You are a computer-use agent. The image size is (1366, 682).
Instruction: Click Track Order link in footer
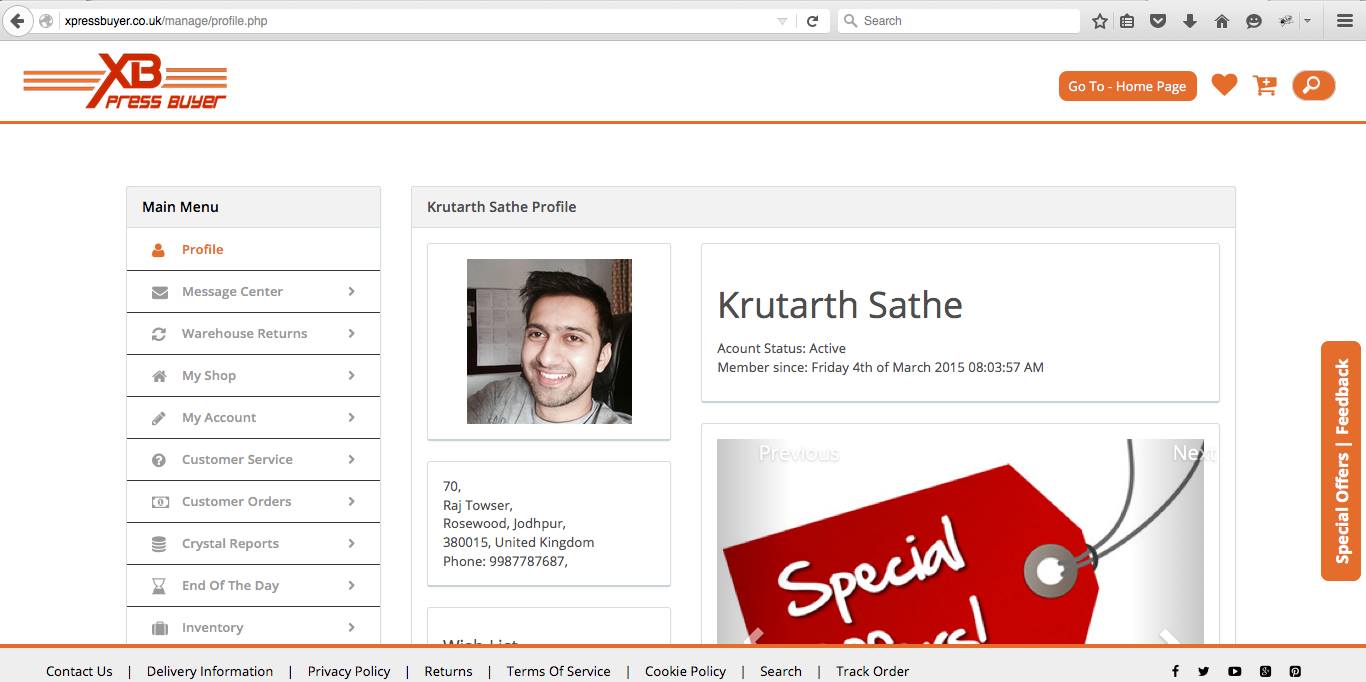(872, 671)
